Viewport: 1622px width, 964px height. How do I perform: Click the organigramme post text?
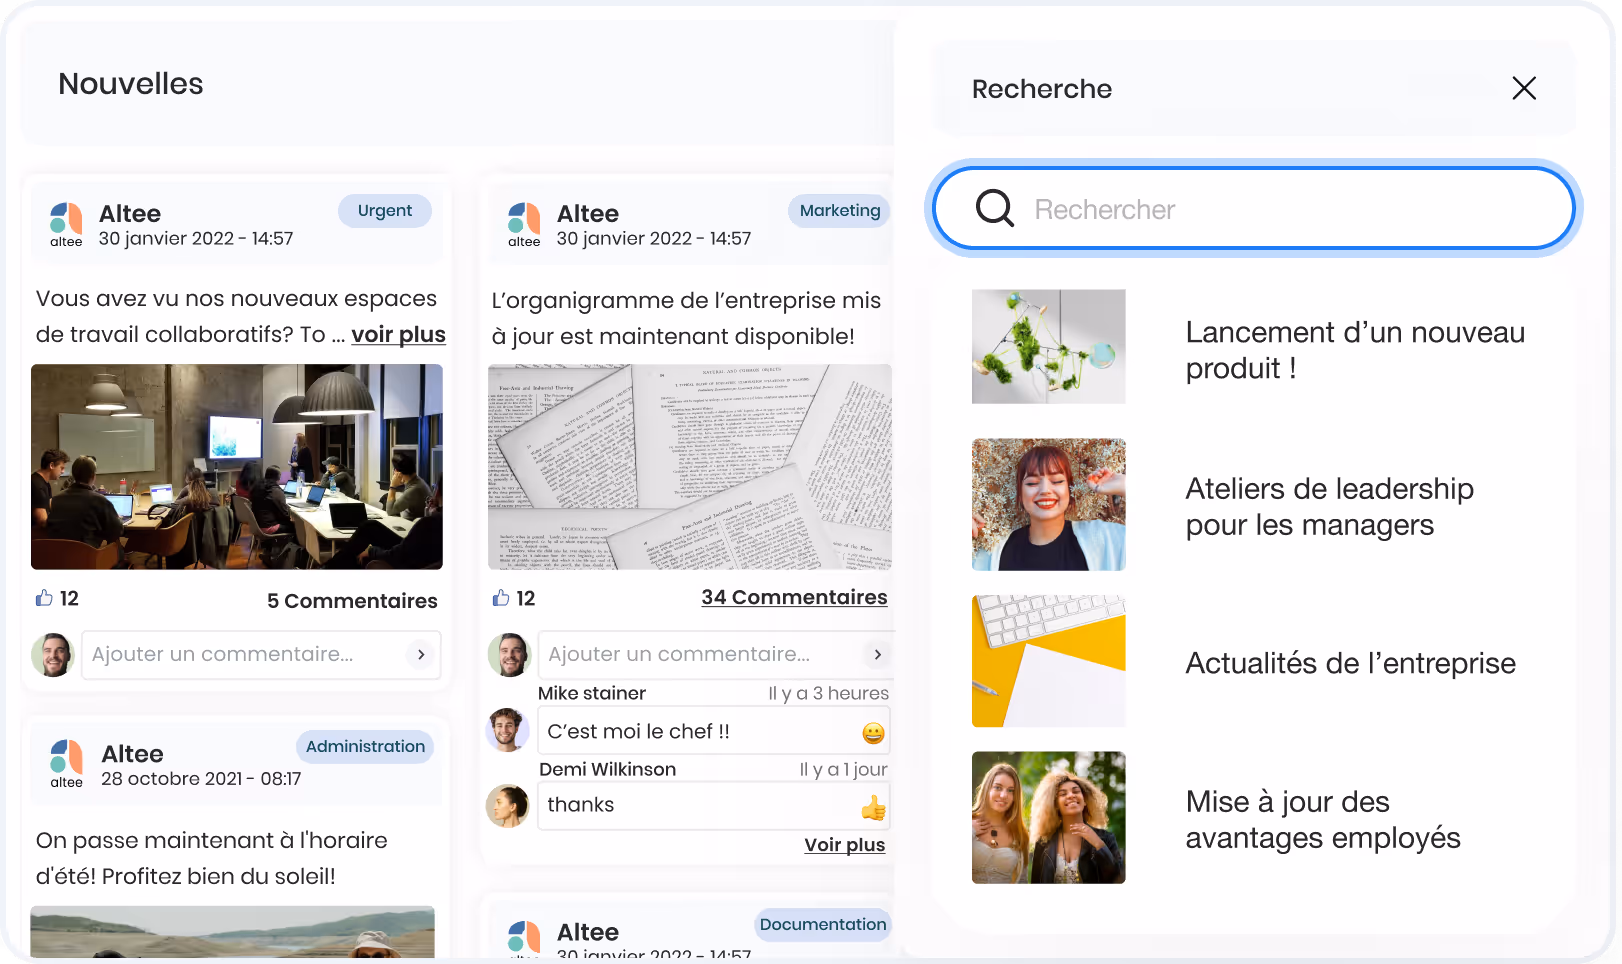tap(686, 318)
